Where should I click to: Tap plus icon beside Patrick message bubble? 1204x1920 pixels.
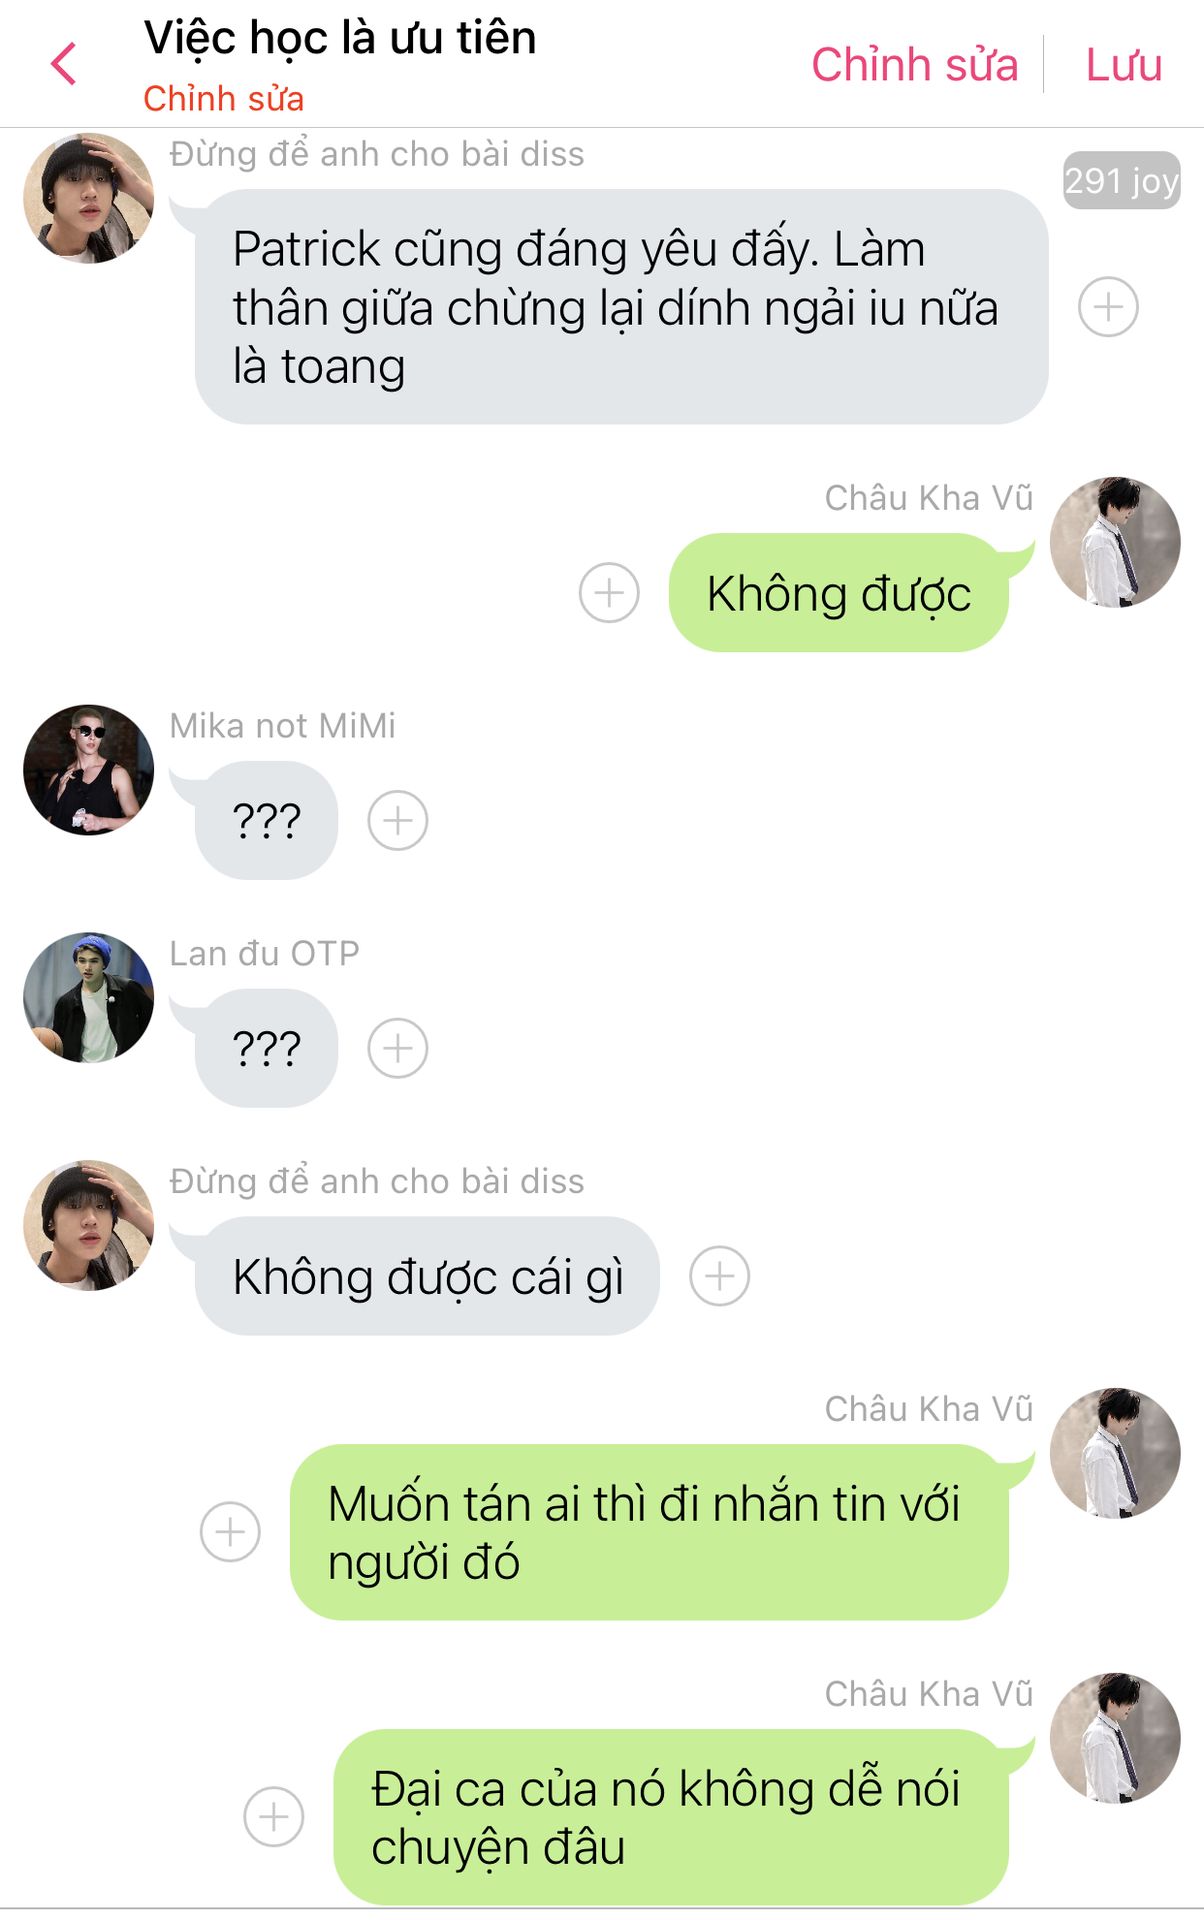pos(1108,307)
